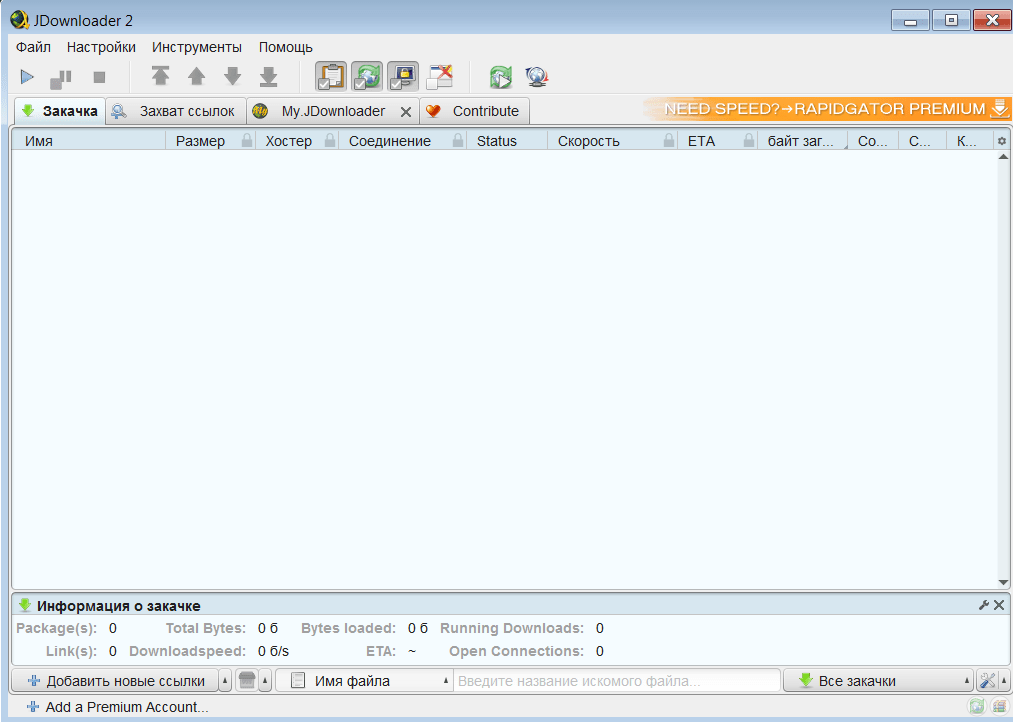Toggle clipboard monitoring icon
Image resolution: width=1013 pixels, height=722 pixels.
[331, 76]
